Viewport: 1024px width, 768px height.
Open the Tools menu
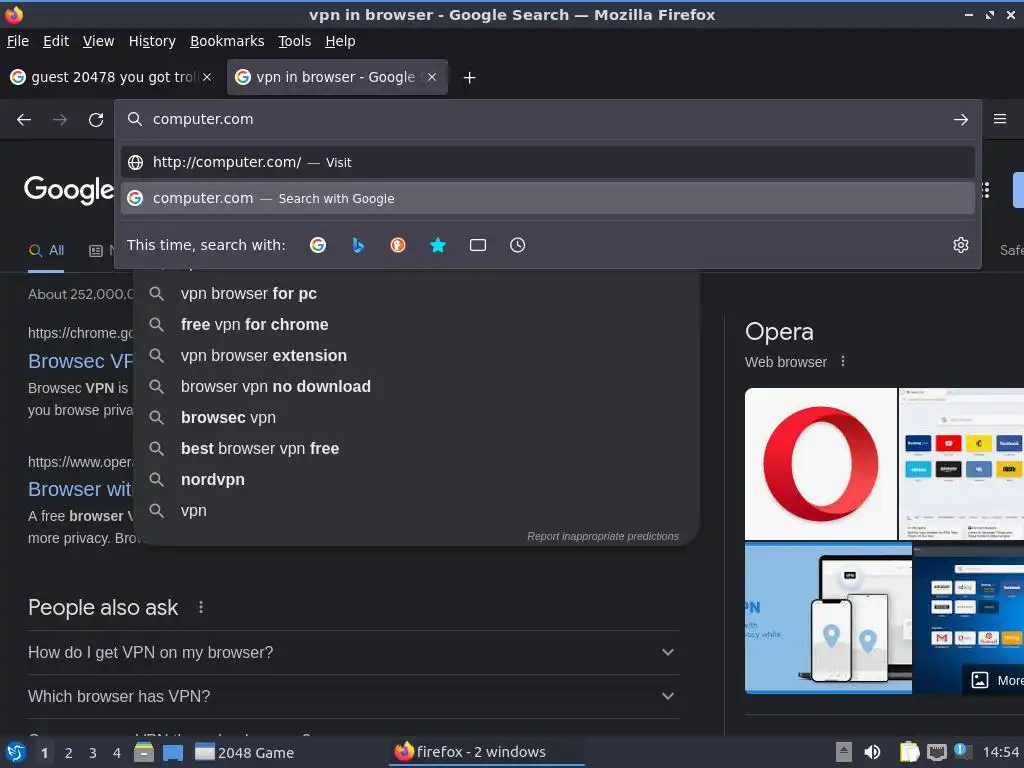point(295,41)
